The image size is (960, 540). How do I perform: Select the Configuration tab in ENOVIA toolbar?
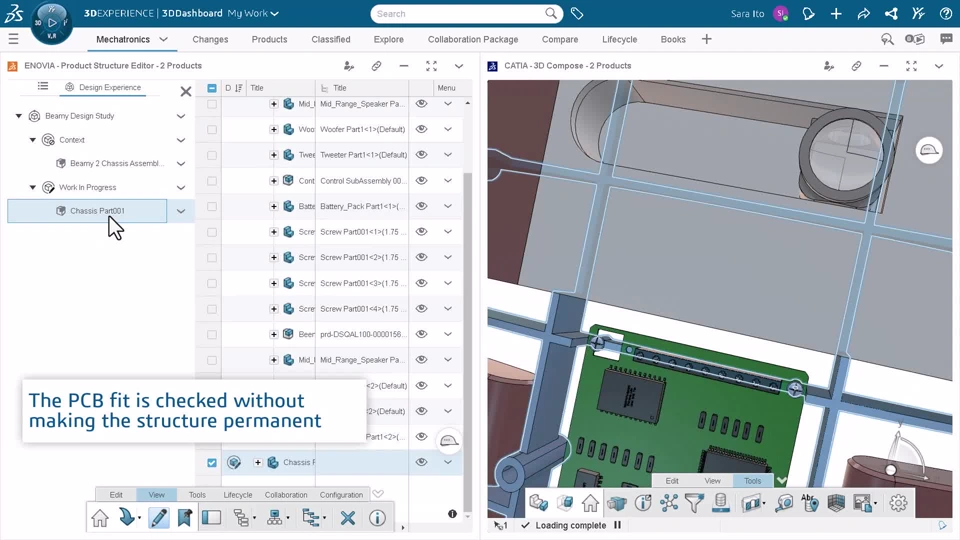(341, 495)
